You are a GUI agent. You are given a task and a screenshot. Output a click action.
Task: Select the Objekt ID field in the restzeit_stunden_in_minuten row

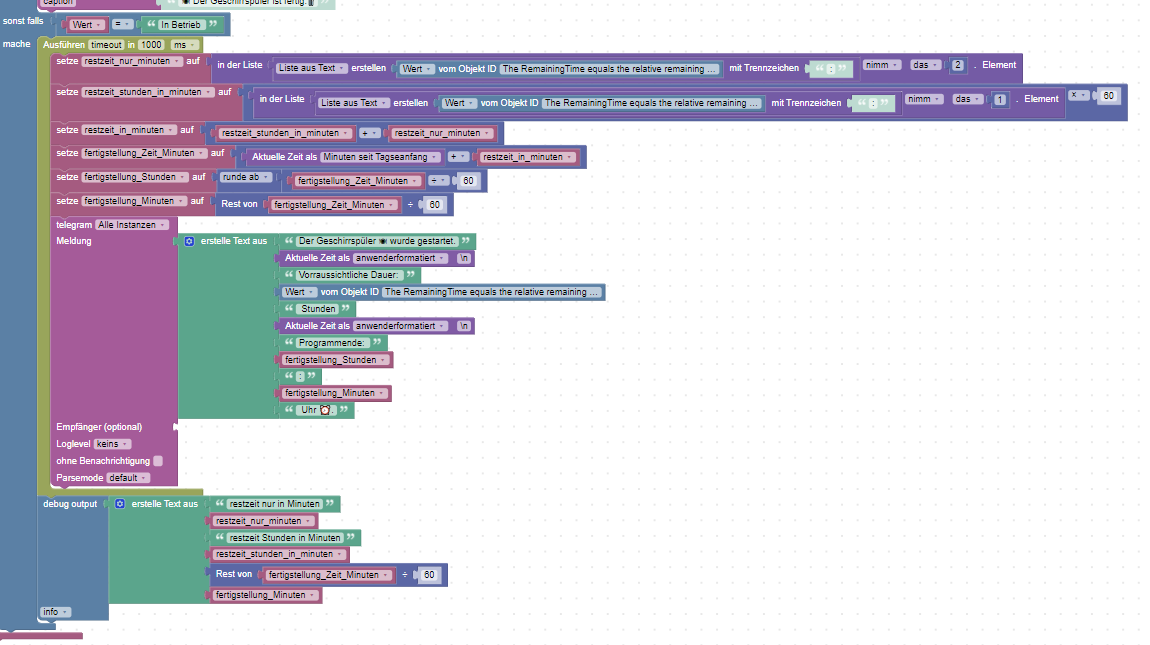651,103
